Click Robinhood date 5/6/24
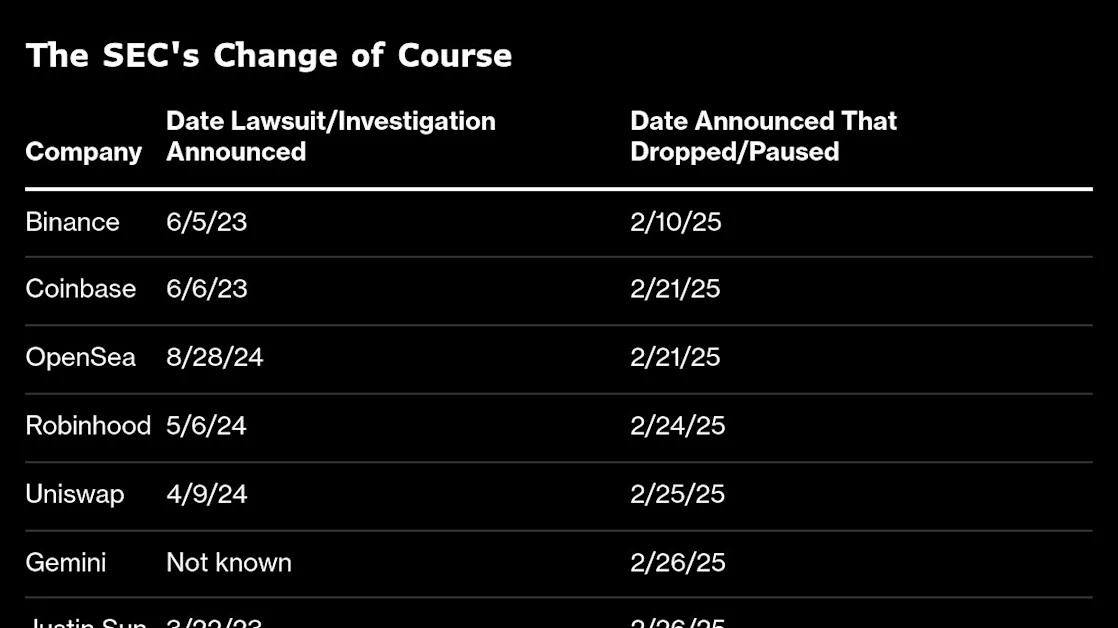1118x628 pixels. tap(206, 426)
